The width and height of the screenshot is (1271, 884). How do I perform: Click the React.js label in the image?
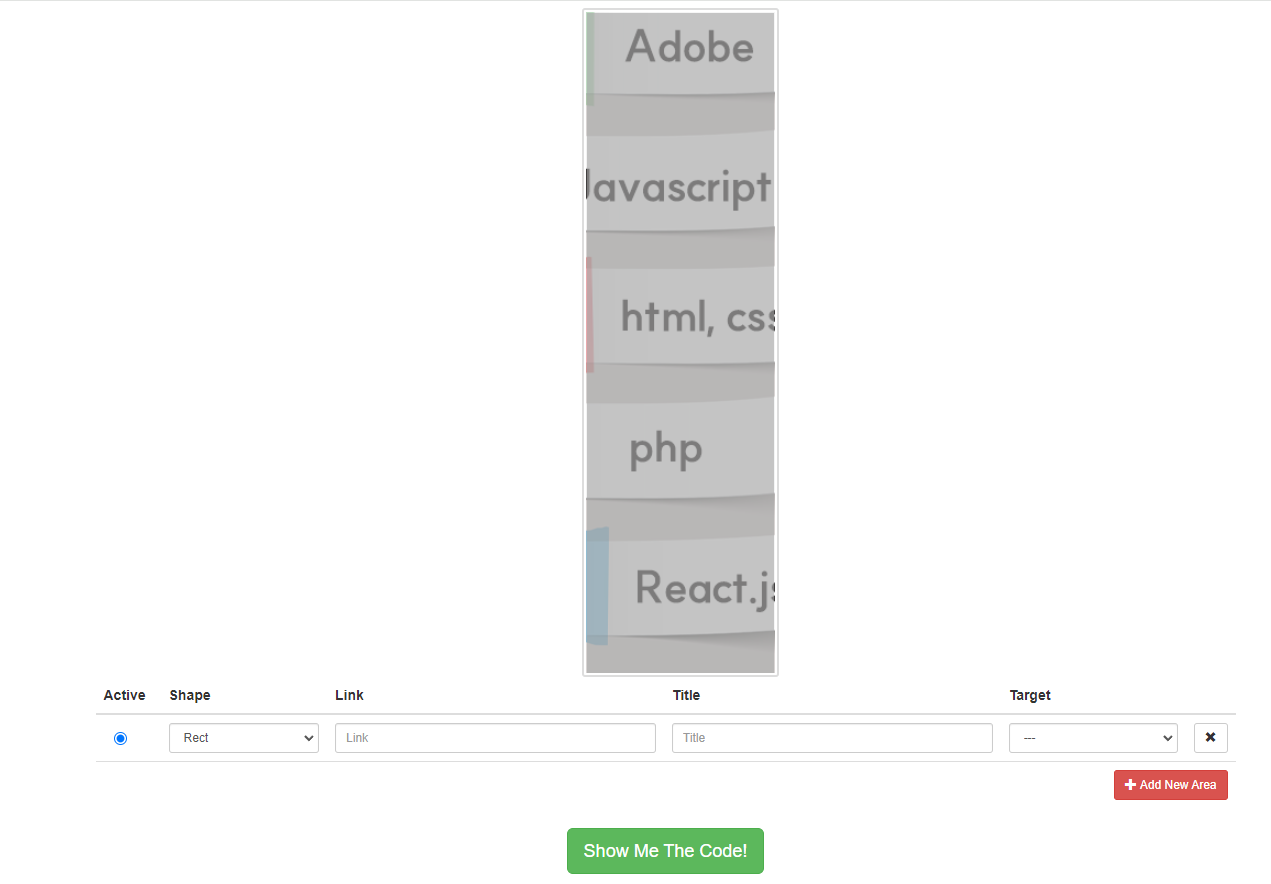pyautogui.click(x=705, y=587)
